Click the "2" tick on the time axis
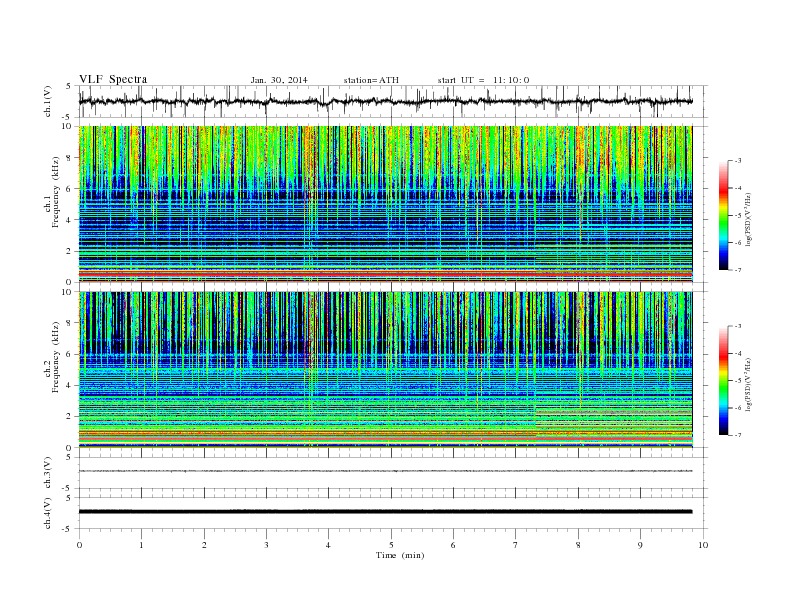792x612 pixels. point(204,545)
